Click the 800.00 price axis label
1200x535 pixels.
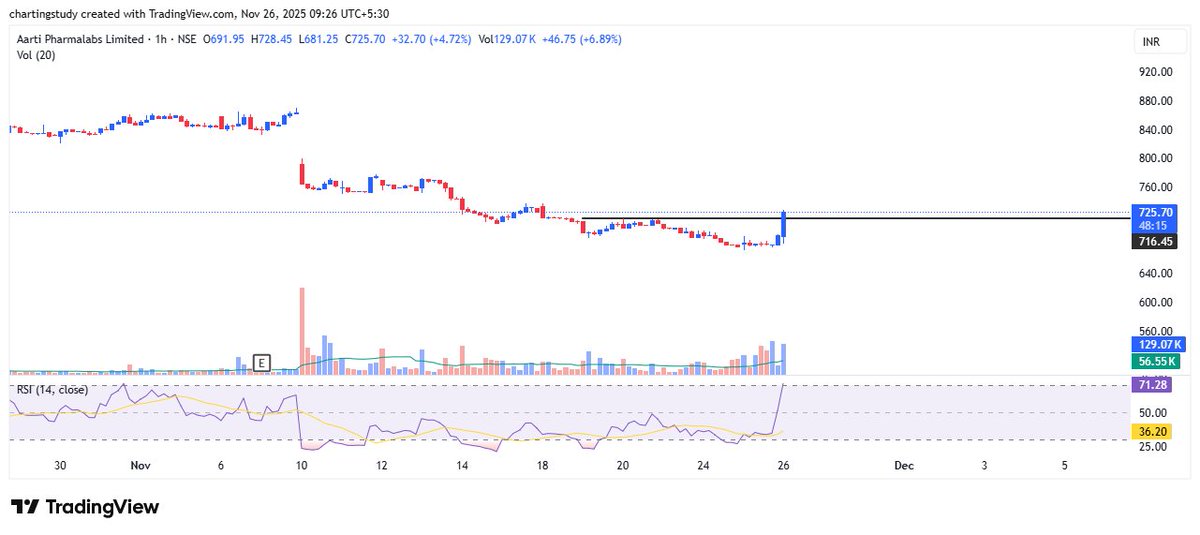coord(1155,158)
